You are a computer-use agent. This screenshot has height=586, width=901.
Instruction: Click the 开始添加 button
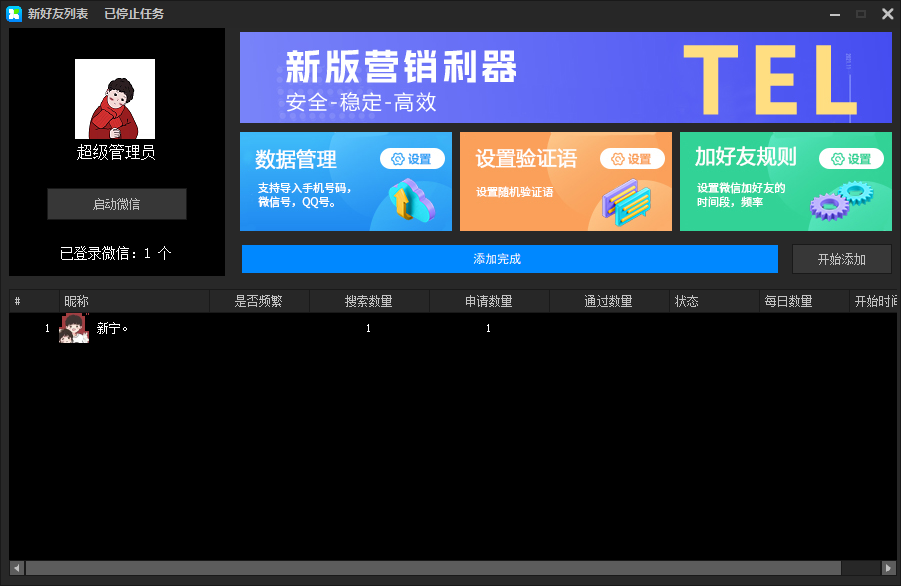click(x=842, y=258)
